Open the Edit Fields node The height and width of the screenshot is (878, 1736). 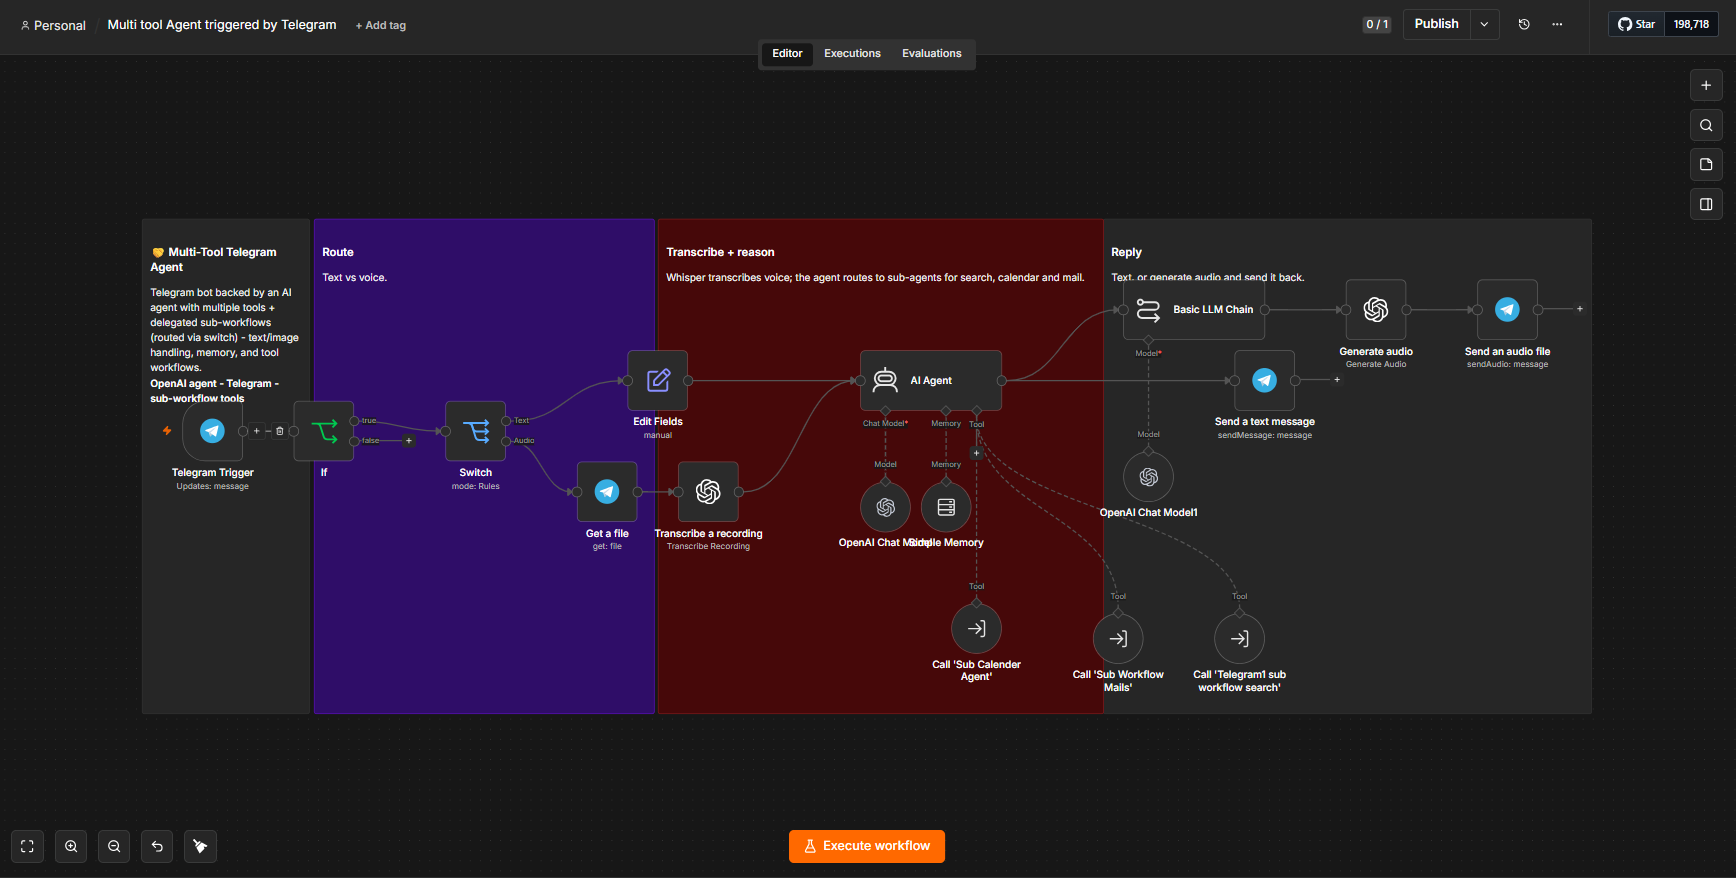(x=658, y=380)
